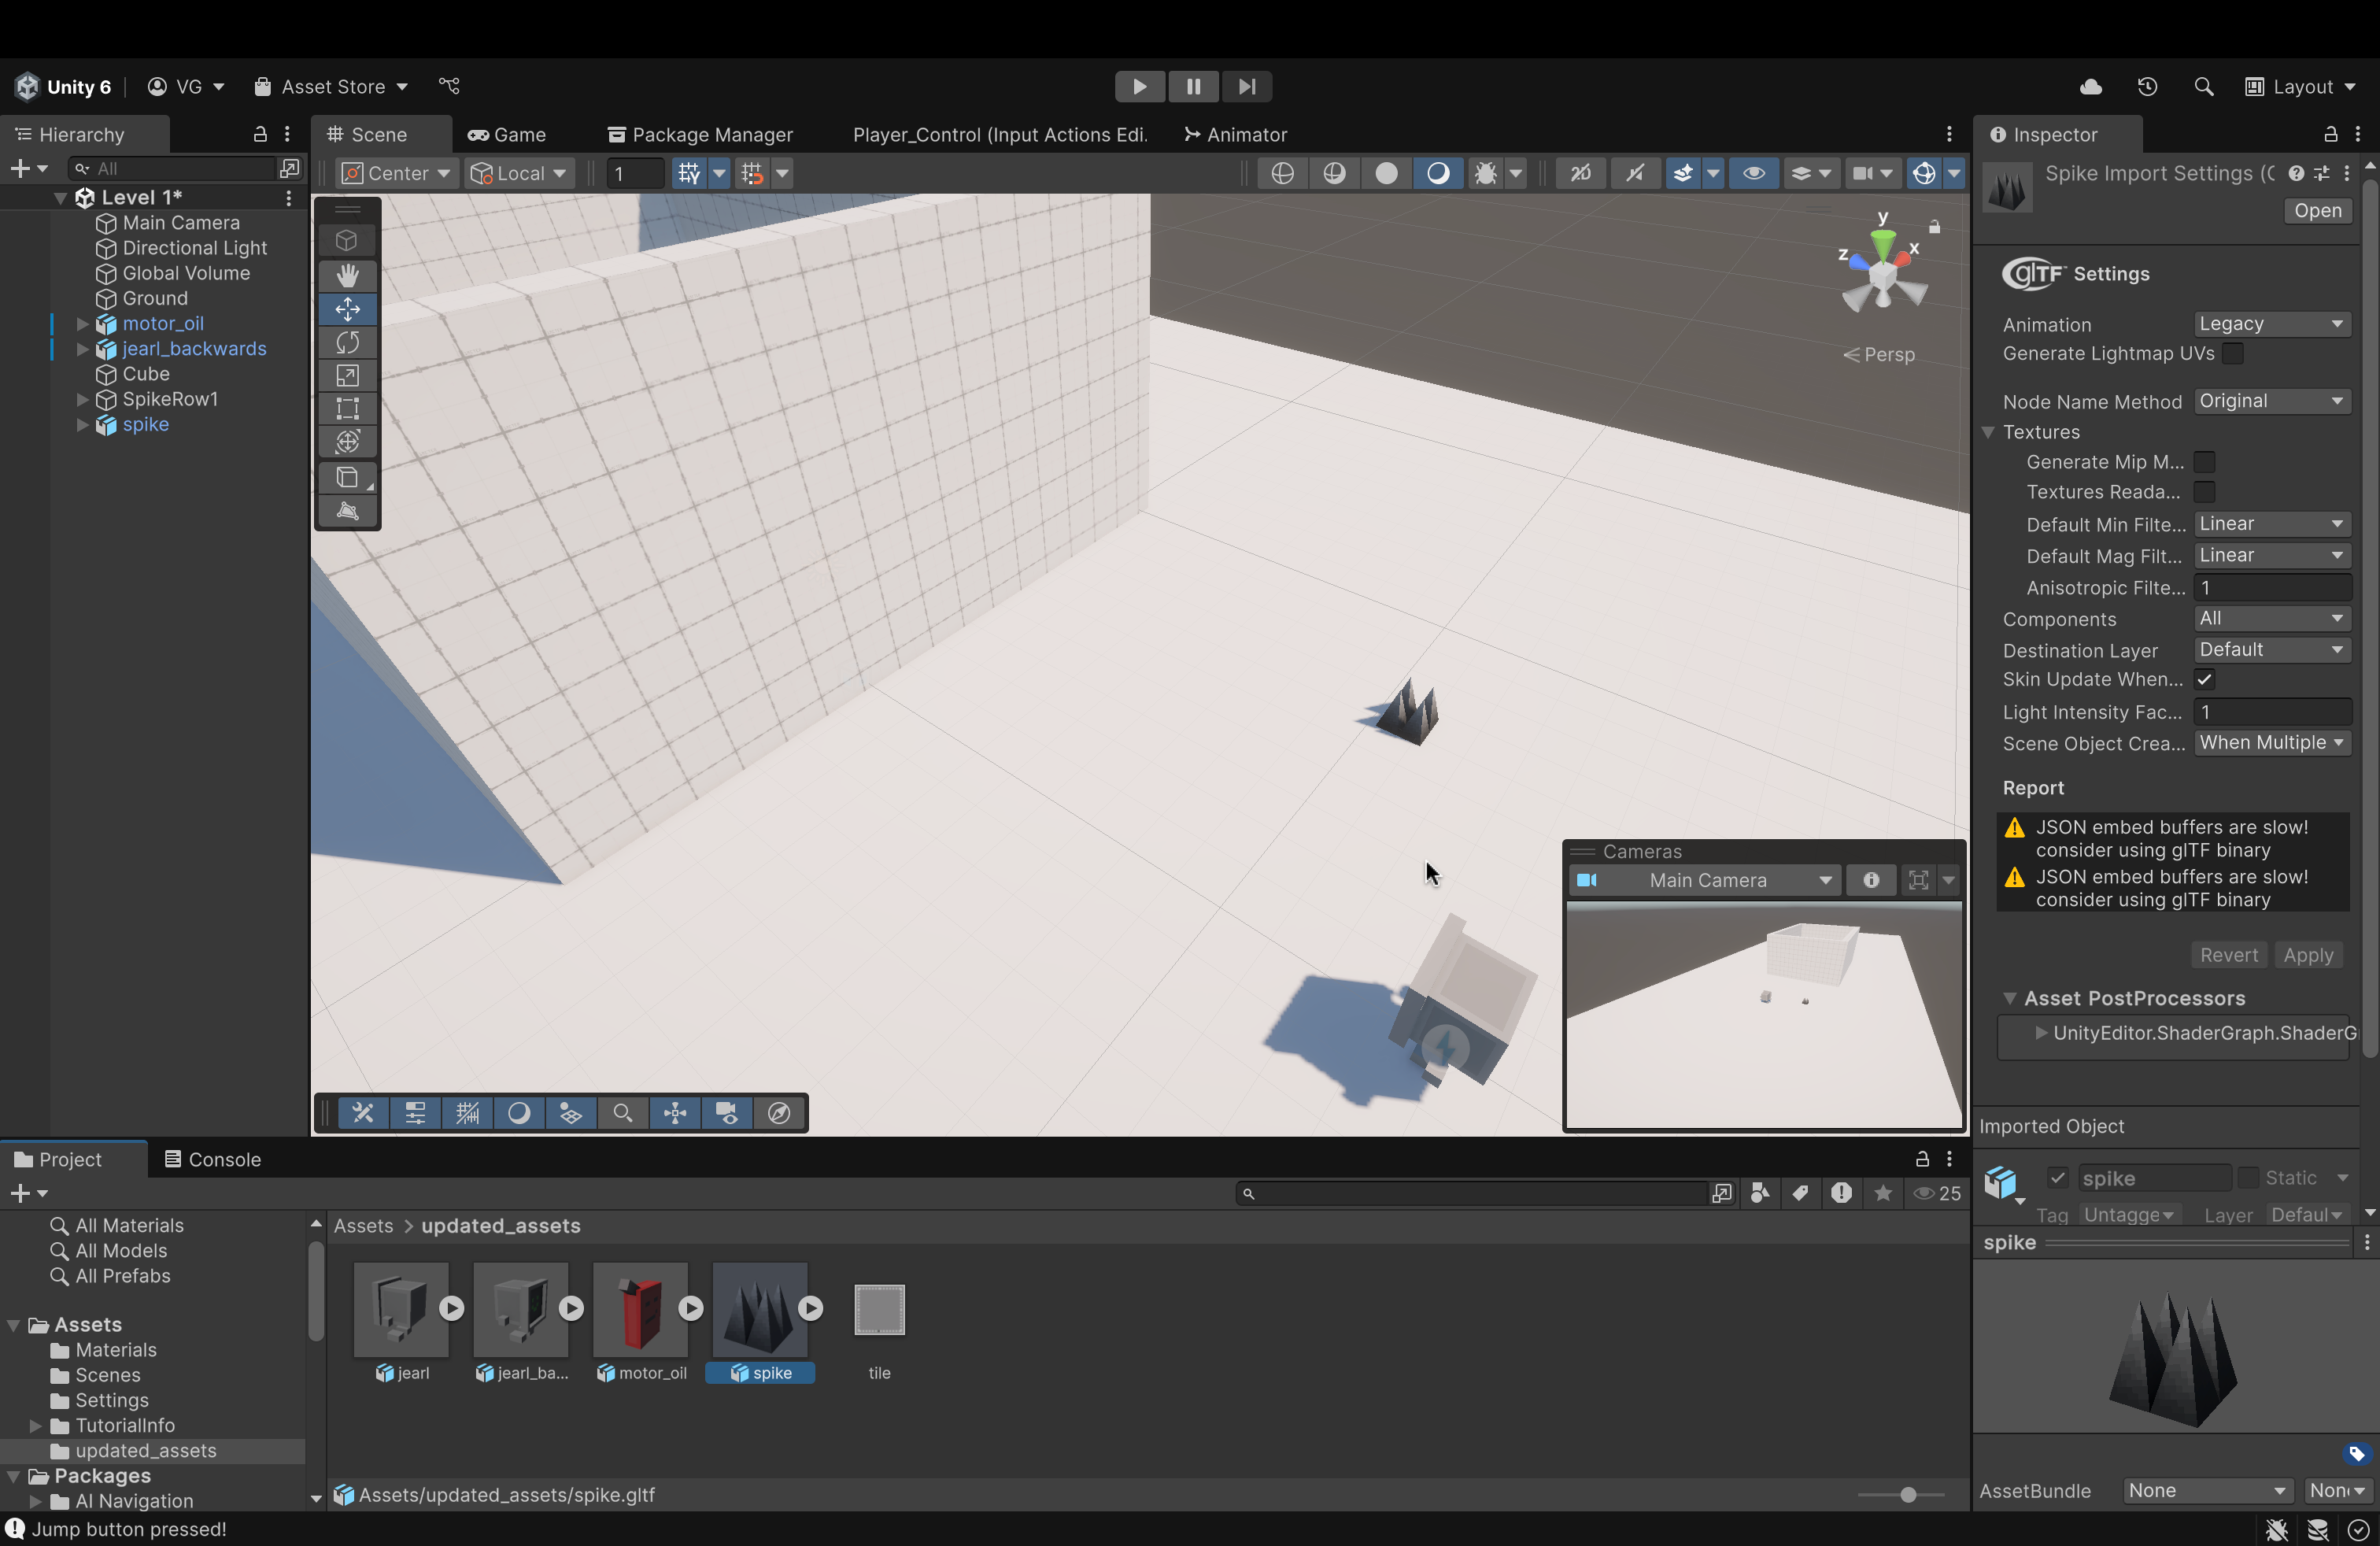The height and width of the screenshot is (1546, 2380).
Task: Open the Center pivot dropdown
Action: (395, 174)
